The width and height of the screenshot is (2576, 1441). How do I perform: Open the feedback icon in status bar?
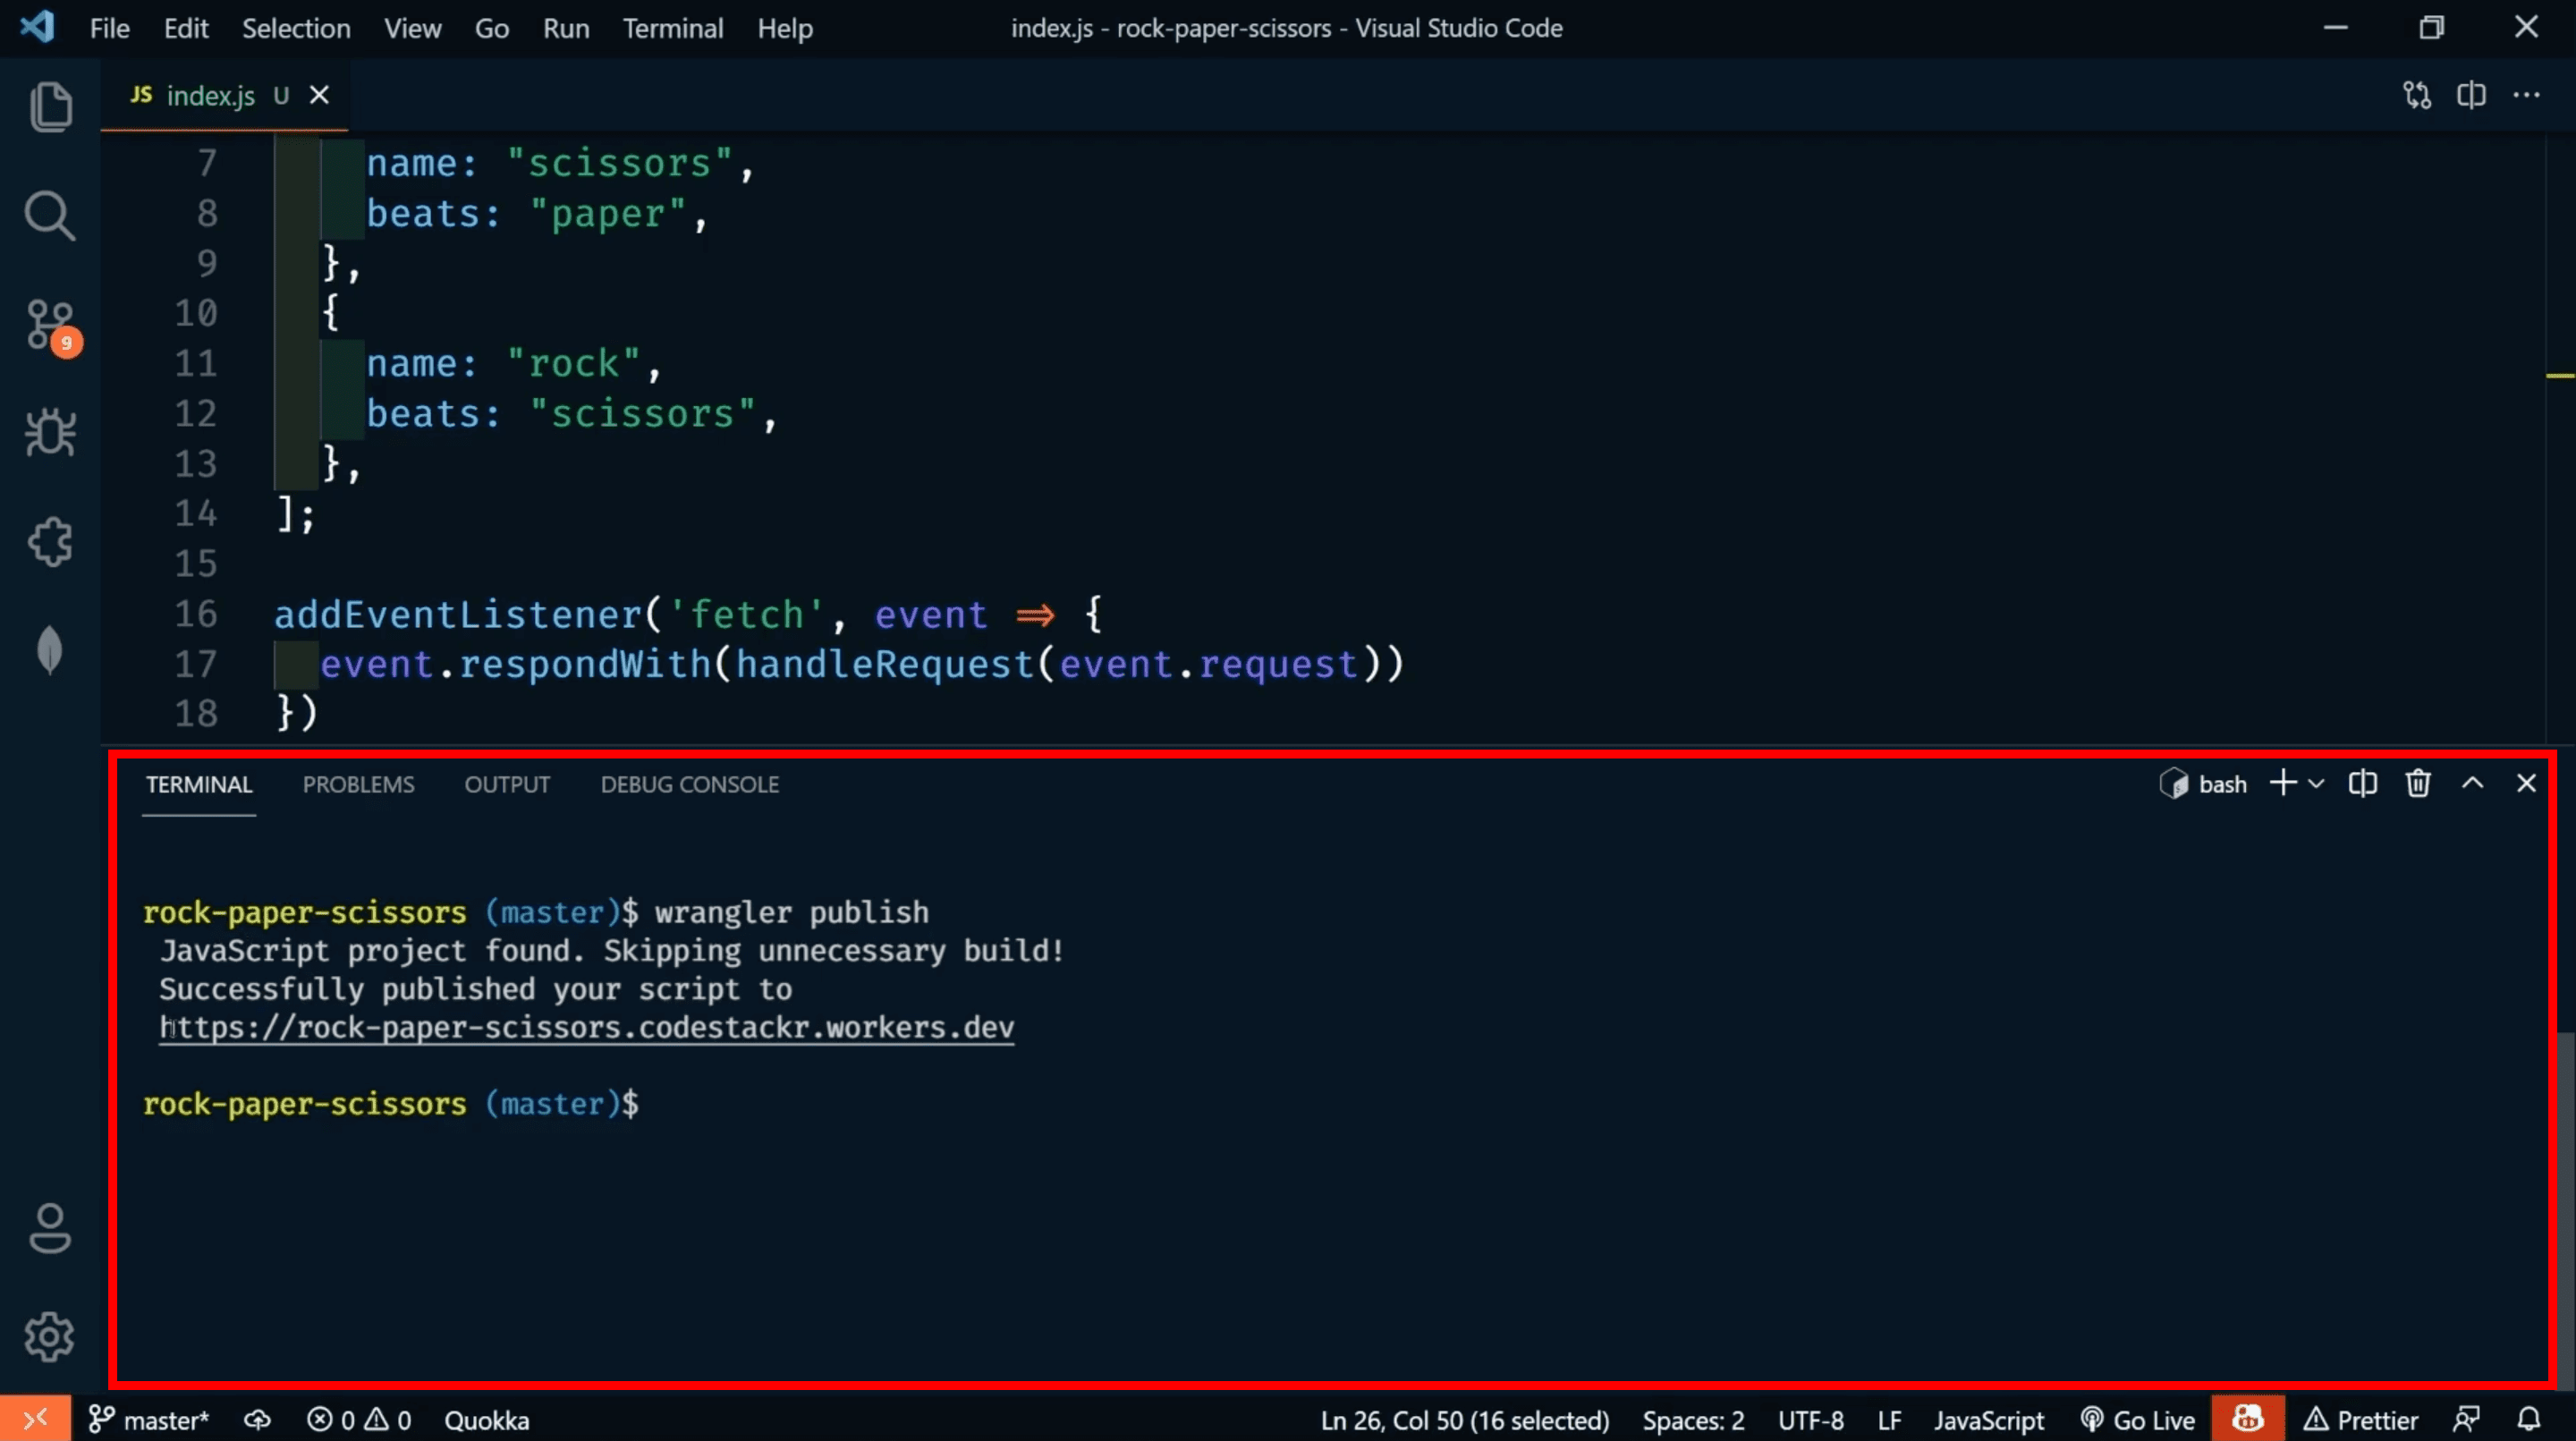[x=2466, y=1420]
